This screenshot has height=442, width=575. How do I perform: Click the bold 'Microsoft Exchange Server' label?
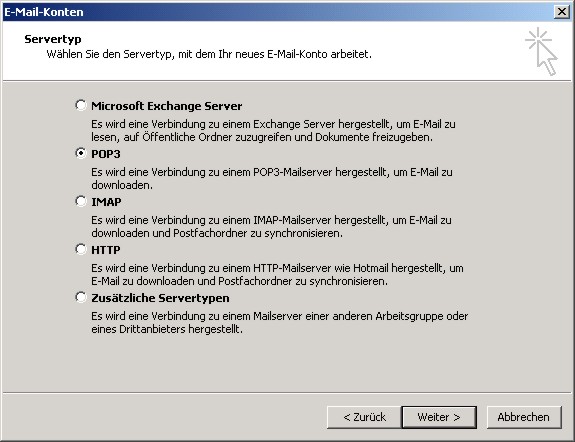click(x=166, y=106)
